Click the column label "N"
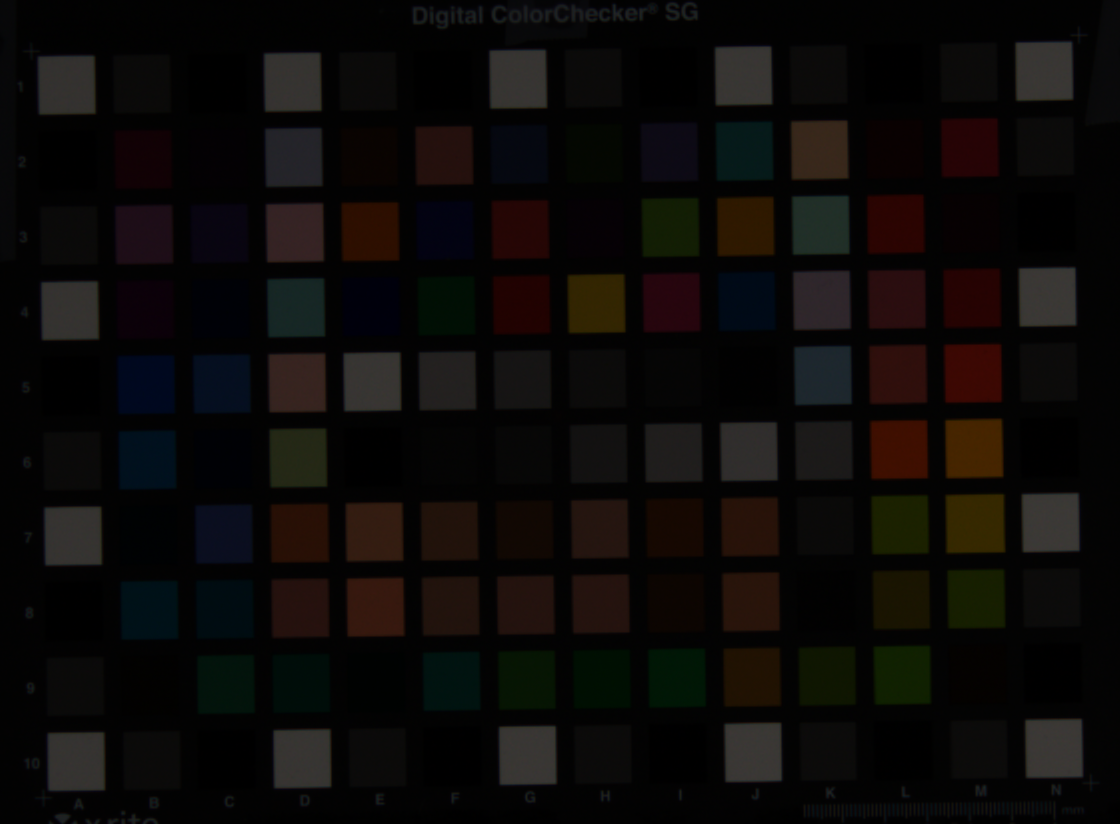 tap(1056, 790)
